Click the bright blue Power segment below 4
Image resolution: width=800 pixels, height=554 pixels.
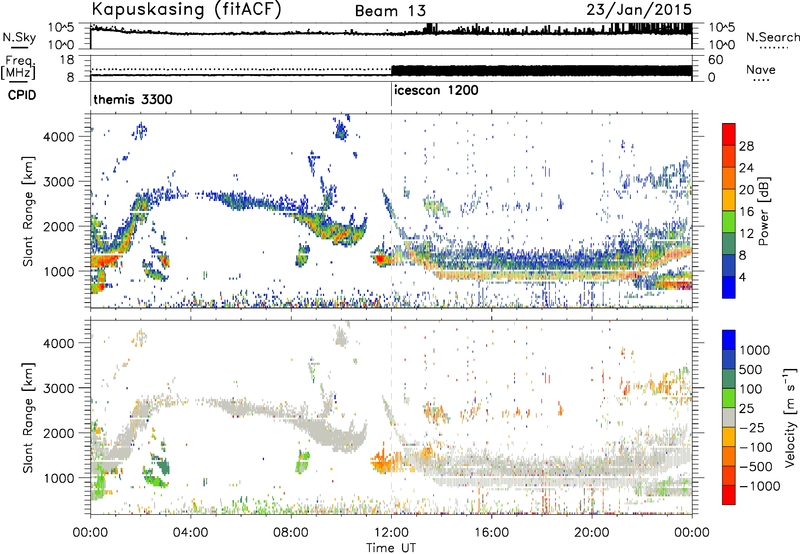pyautogui.click(x=729, y=287)
